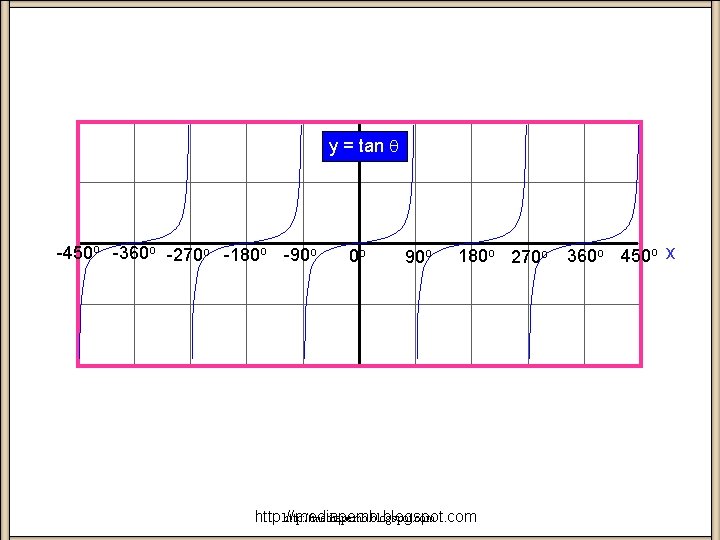Click the -360° axis label

(x=134, y=253)
